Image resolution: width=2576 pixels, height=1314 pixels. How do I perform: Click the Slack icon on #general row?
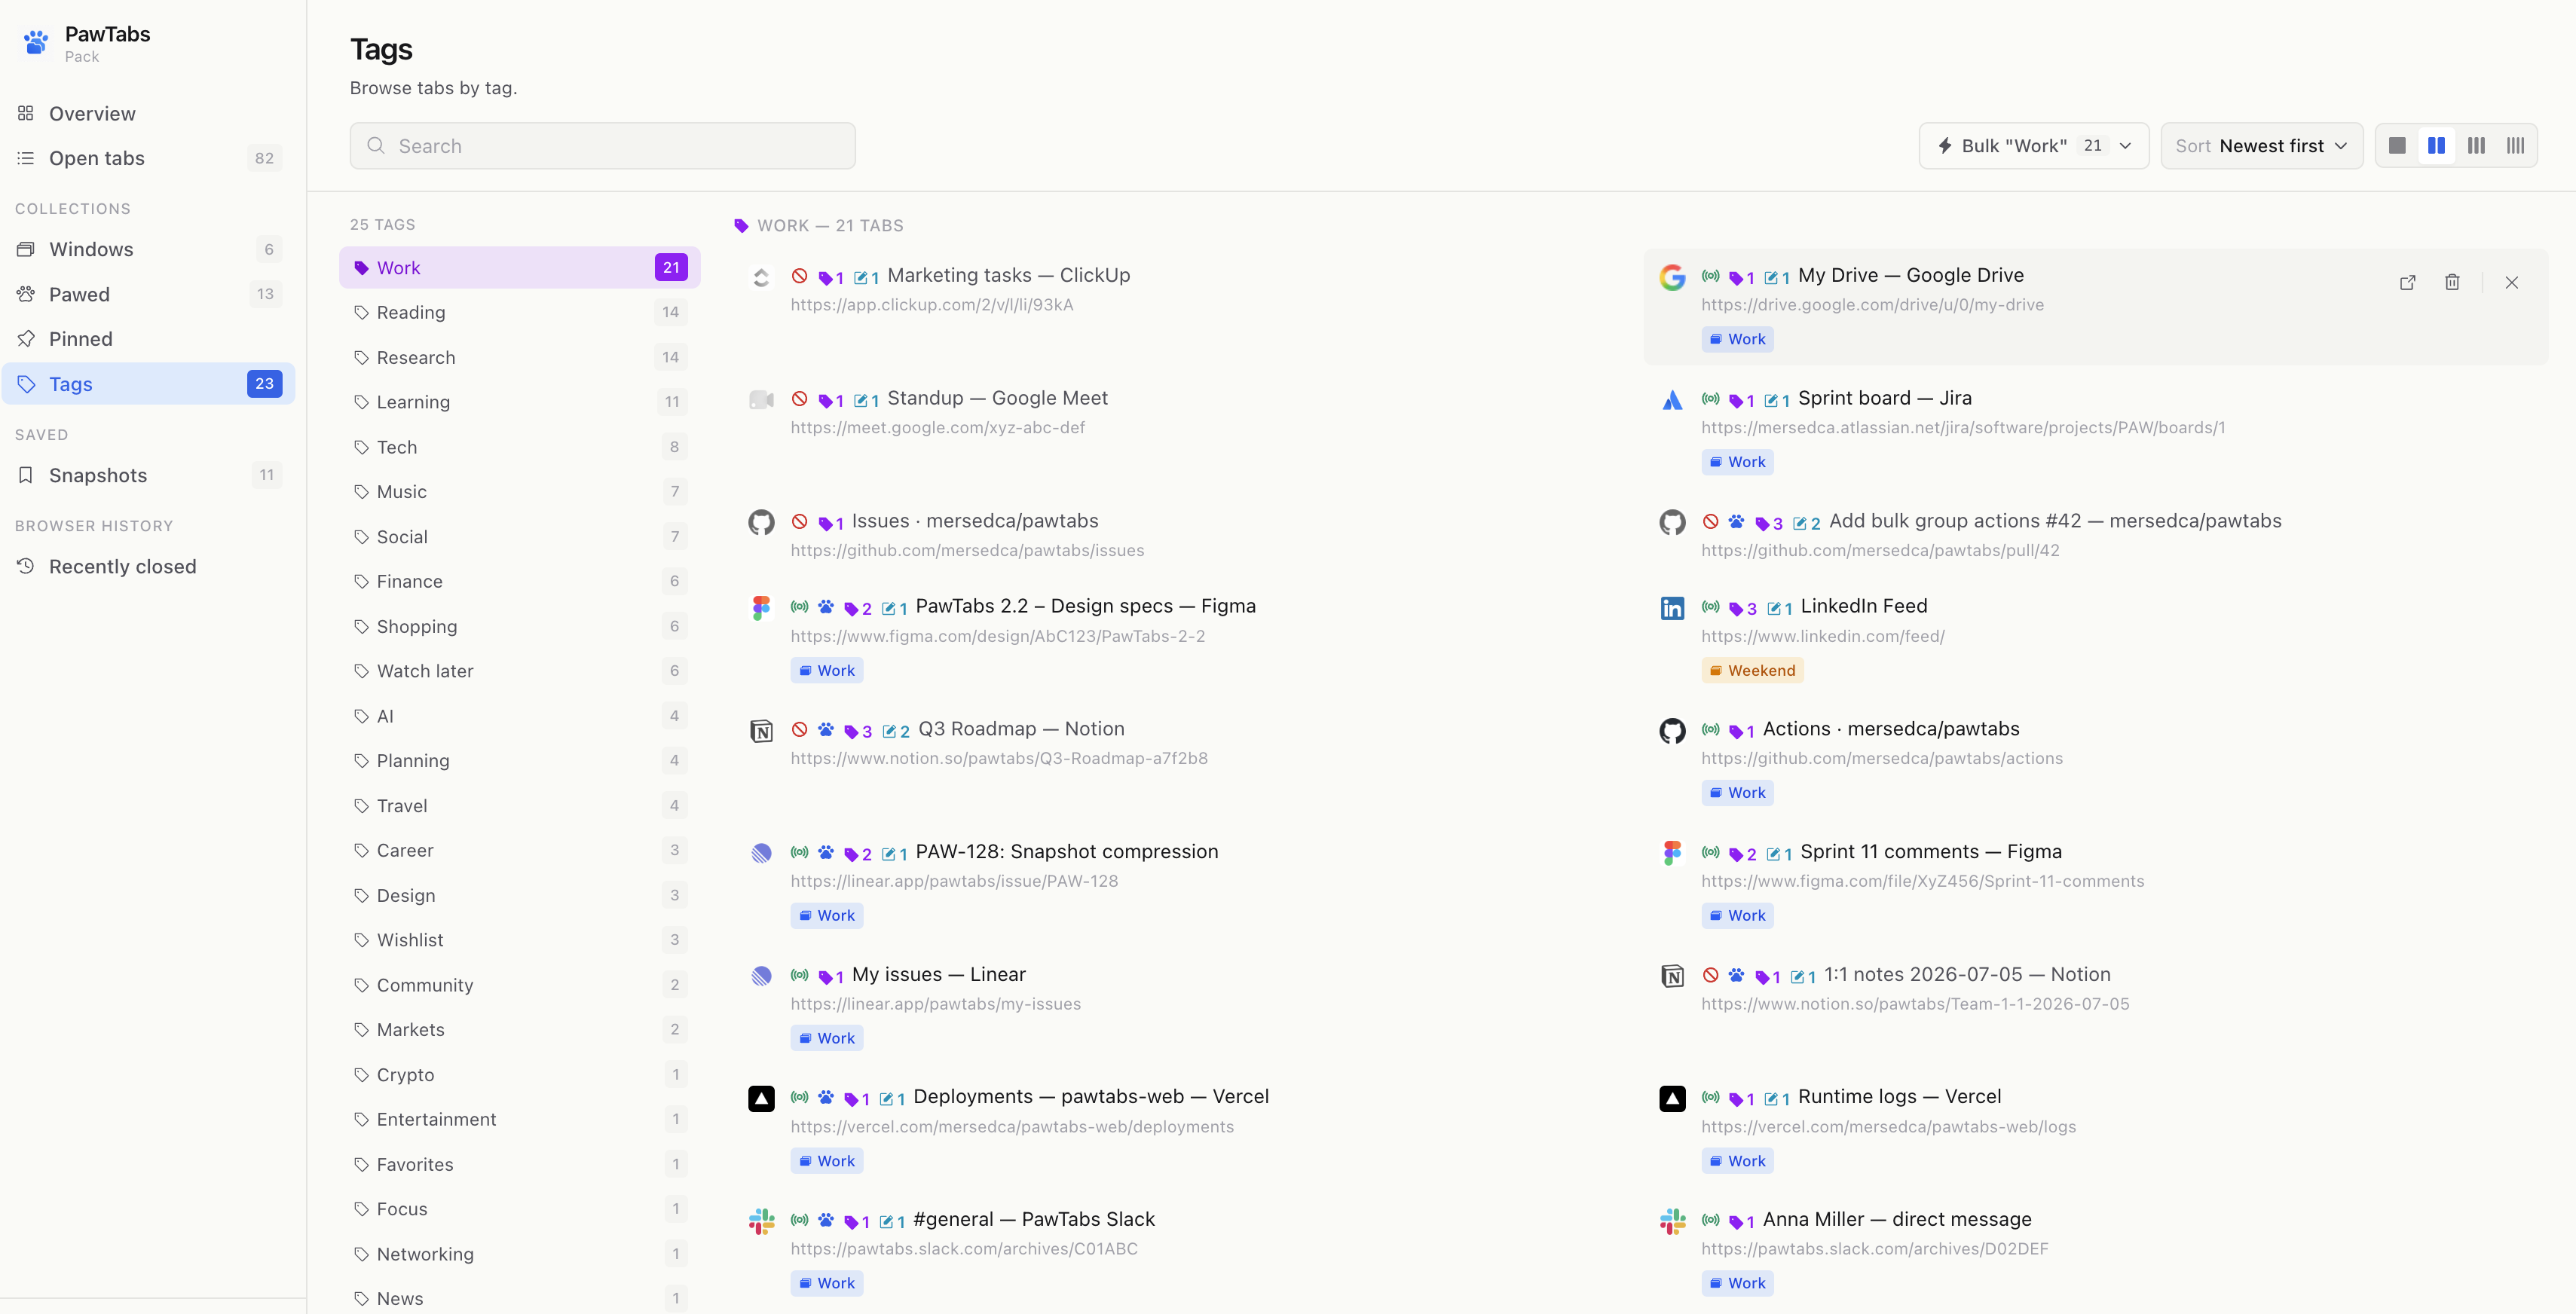761,1221
